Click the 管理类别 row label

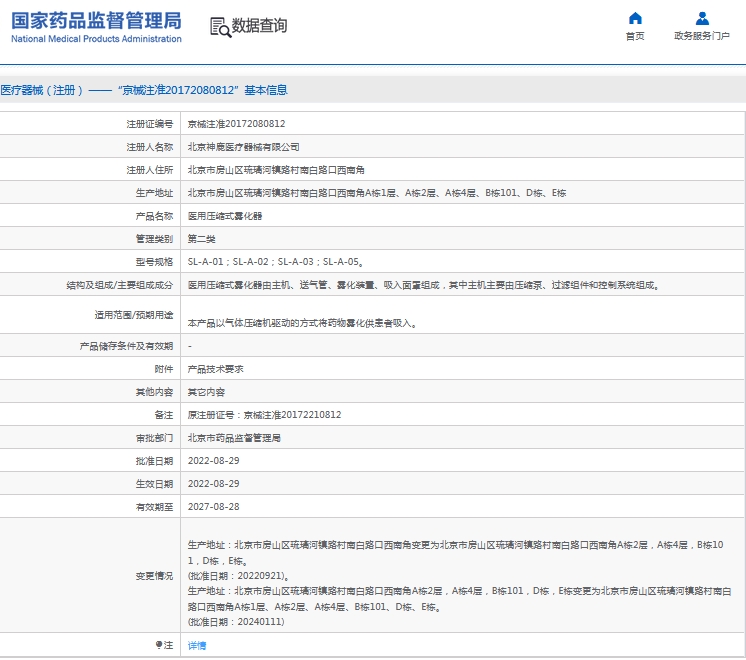coord(155,239)
